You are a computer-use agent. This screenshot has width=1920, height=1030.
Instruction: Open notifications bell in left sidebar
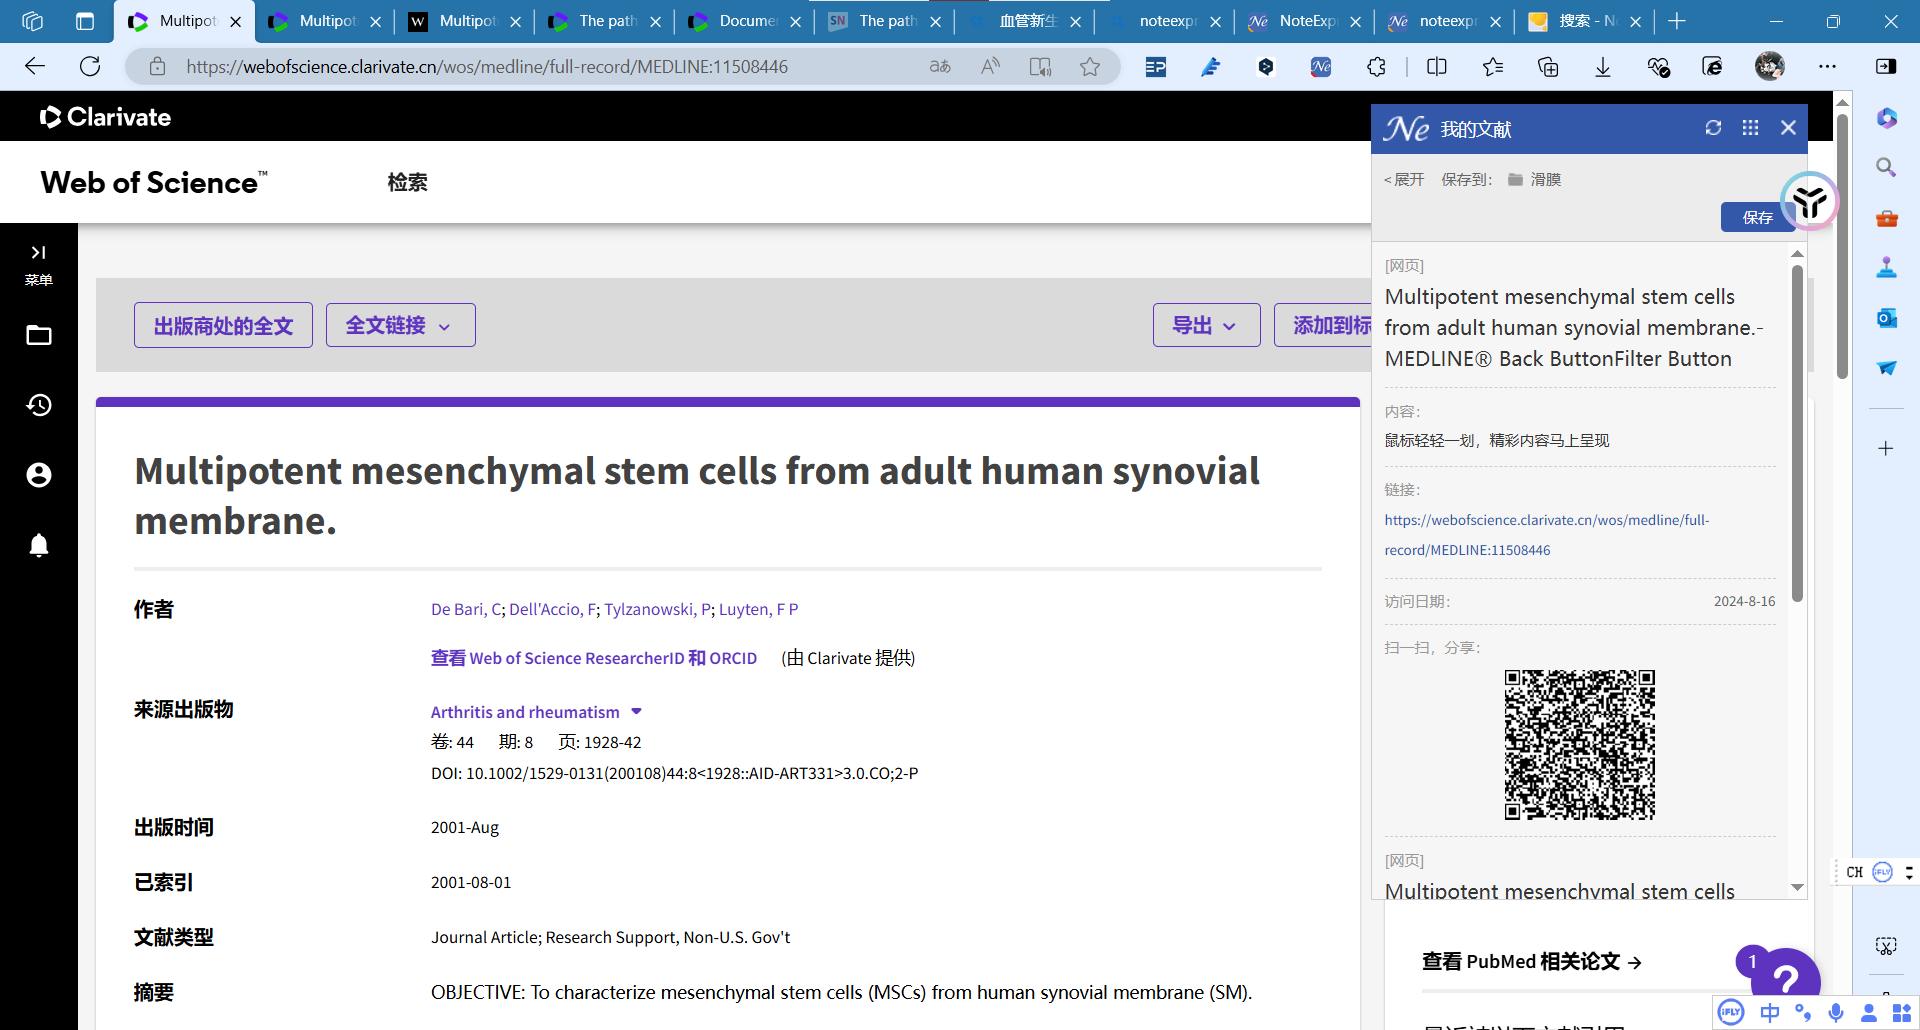pyautogui.click(x=39, y=545)
